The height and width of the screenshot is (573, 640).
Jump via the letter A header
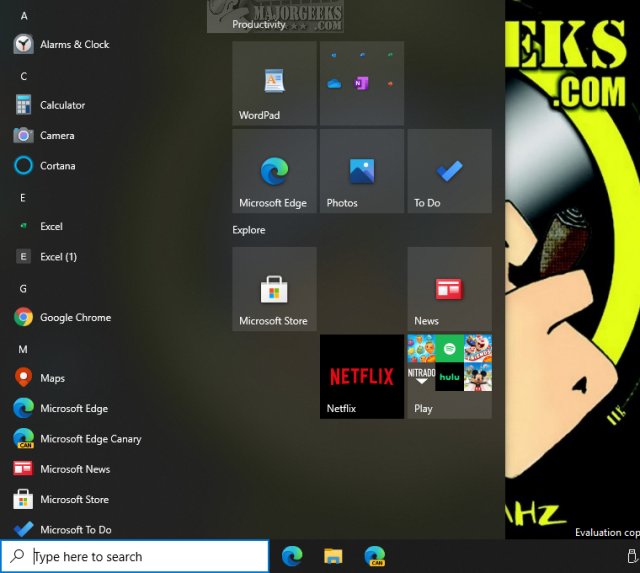[24, 16]
